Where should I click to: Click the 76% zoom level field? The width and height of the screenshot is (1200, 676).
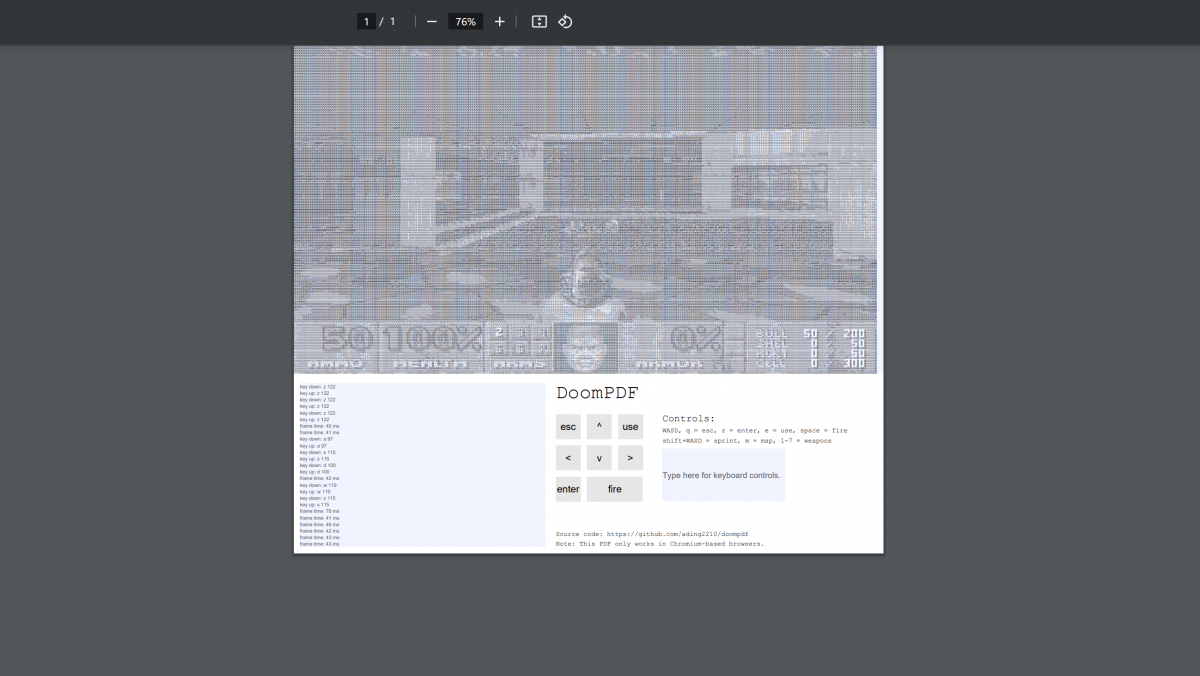(465, 21)
